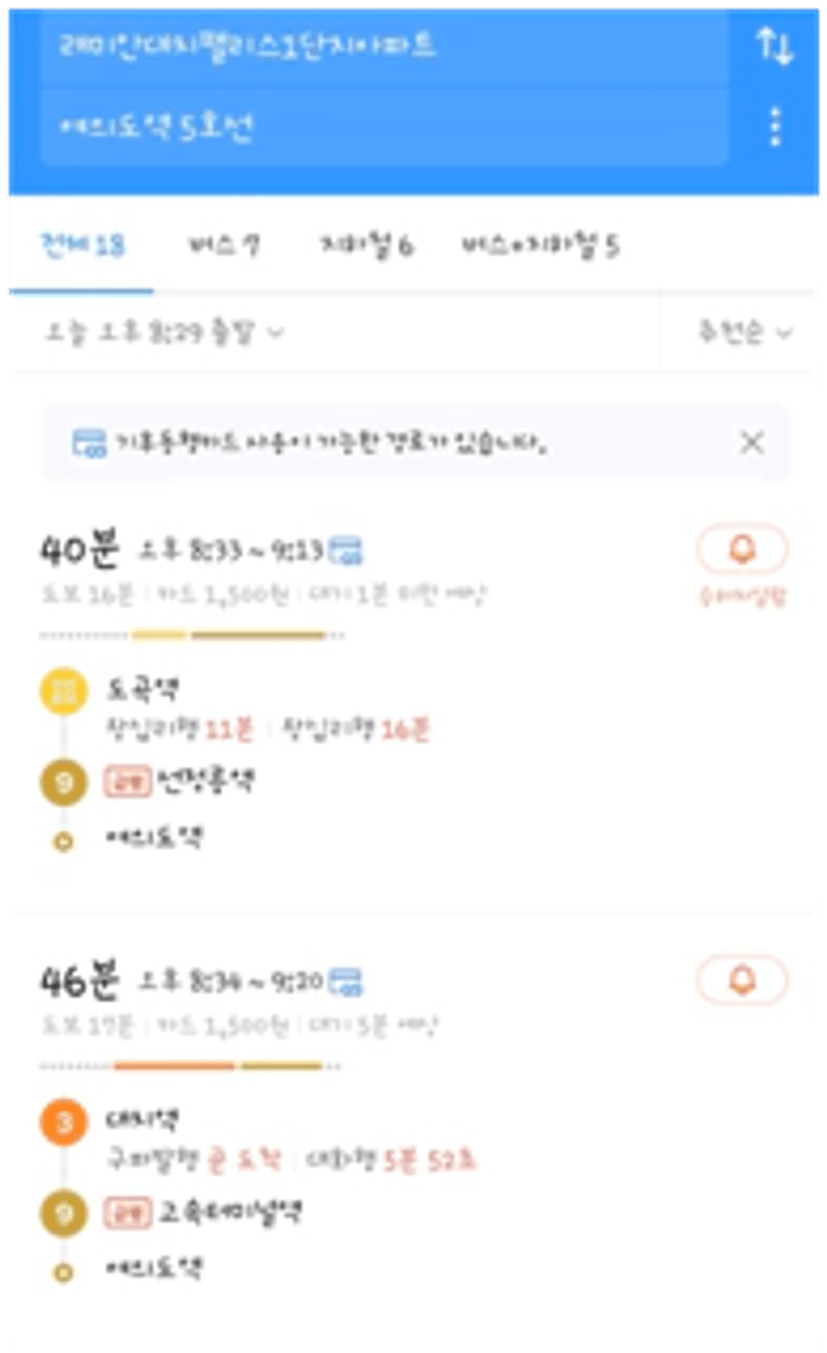This screenshot has width=827, height=1353.
Task: Enable the alarm bell for the 46분 route
Action: pyautogui.click(x=742, y=980)
